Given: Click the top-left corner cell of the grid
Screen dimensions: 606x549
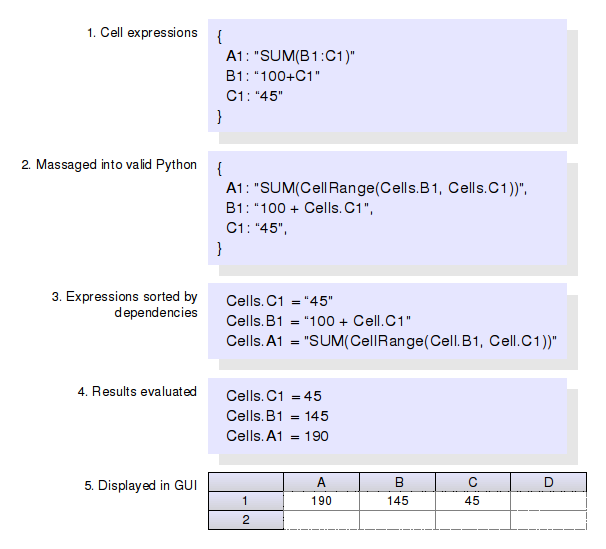Looking at the screenshot, I should click(246, 483).
